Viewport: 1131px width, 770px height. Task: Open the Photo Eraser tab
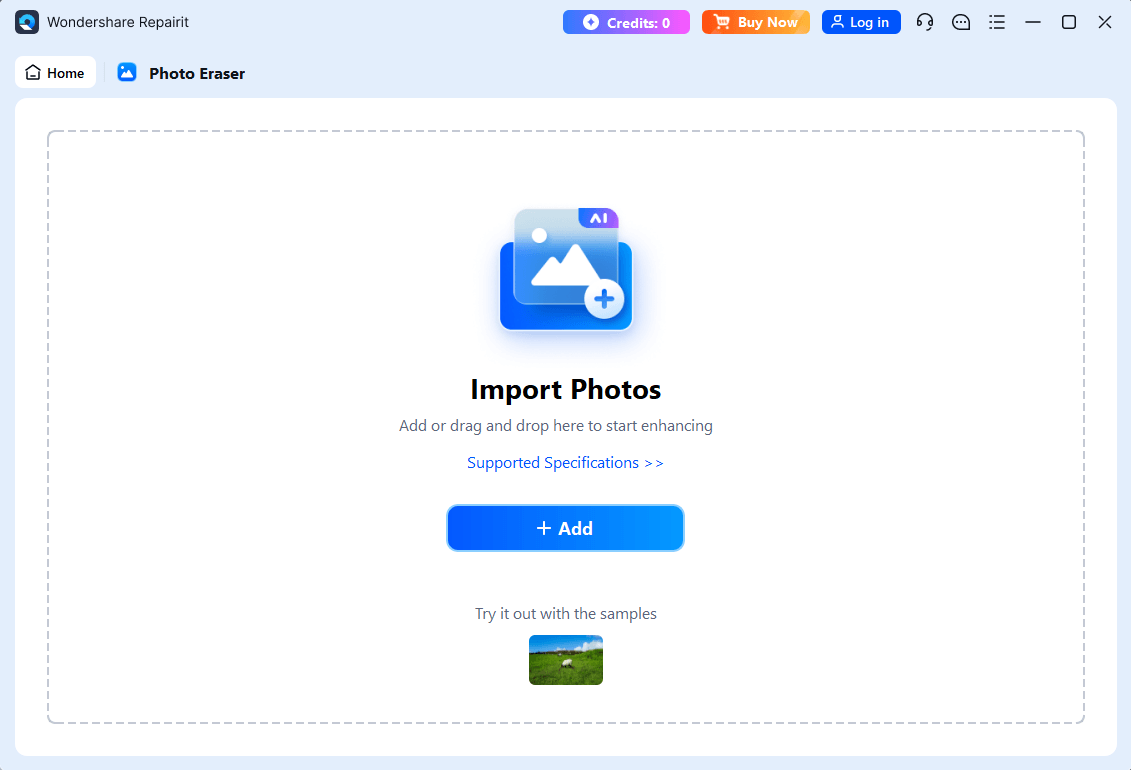point(181,72)
